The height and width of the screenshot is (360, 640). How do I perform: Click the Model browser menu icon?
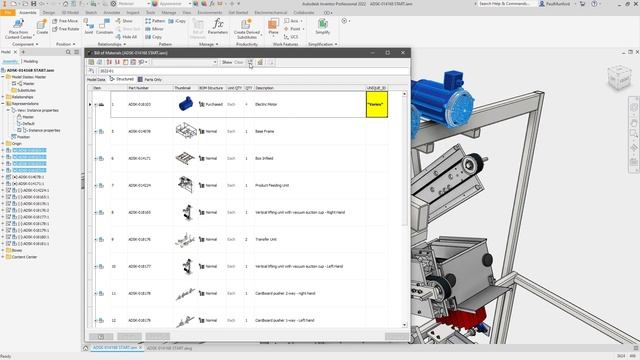coord(76,52)
